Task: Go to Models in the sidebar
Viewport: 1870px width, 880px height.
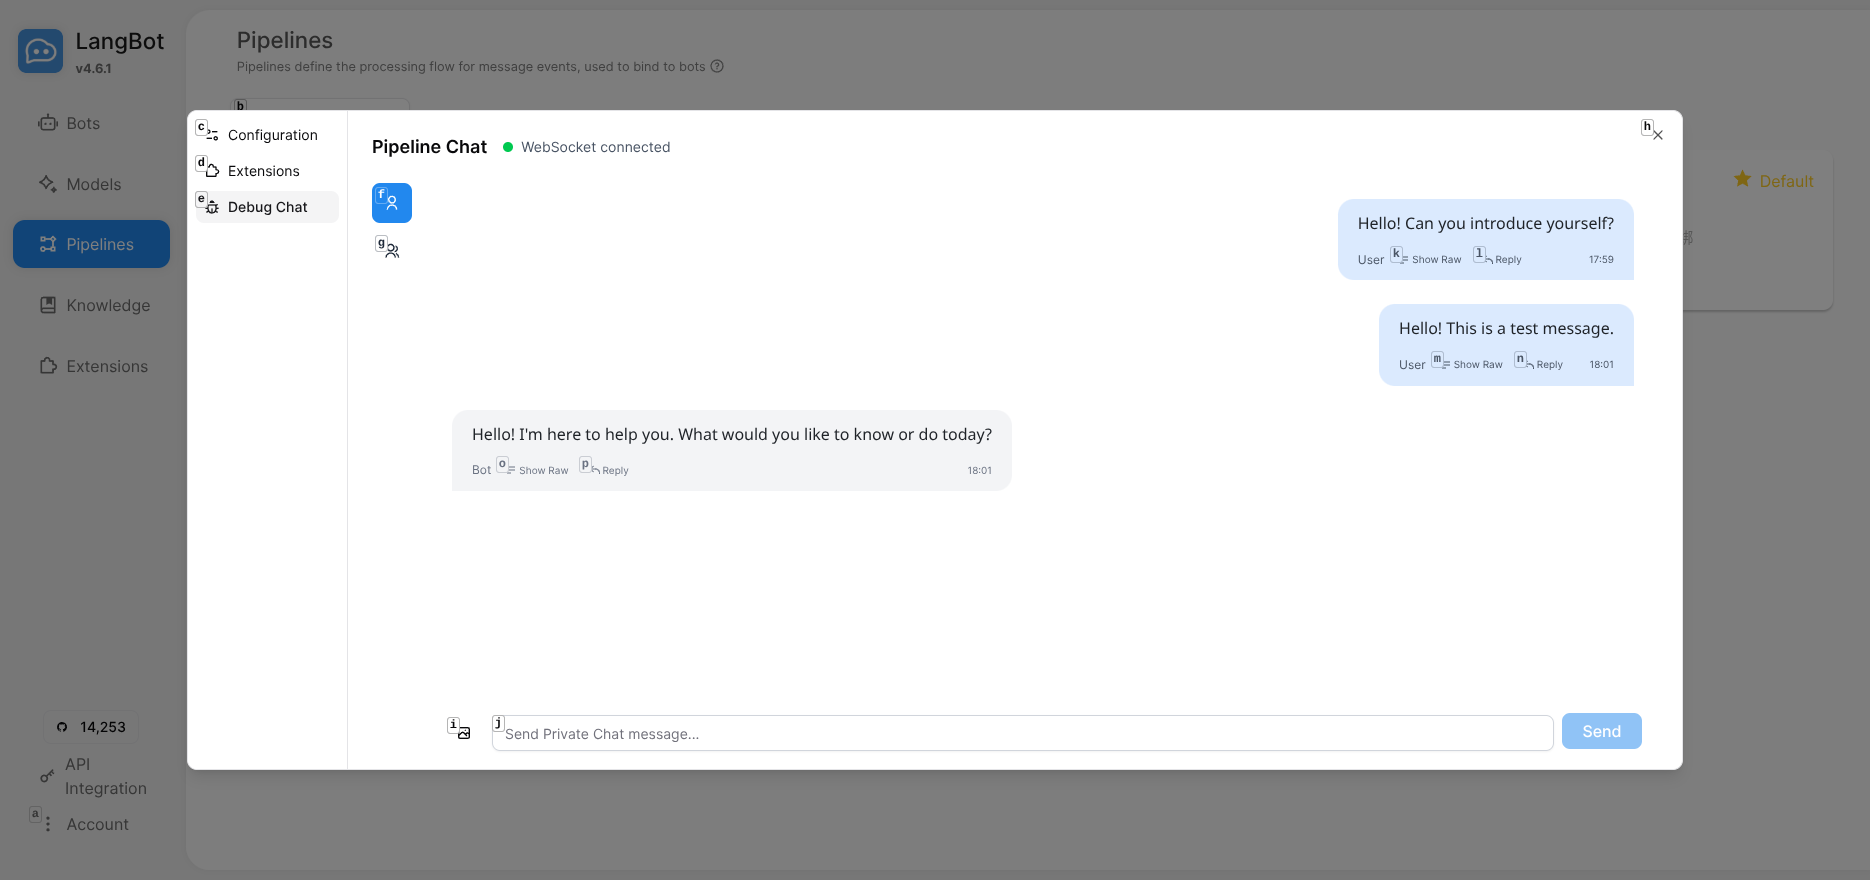Action: pyautogui.click(x=93, y=184)
